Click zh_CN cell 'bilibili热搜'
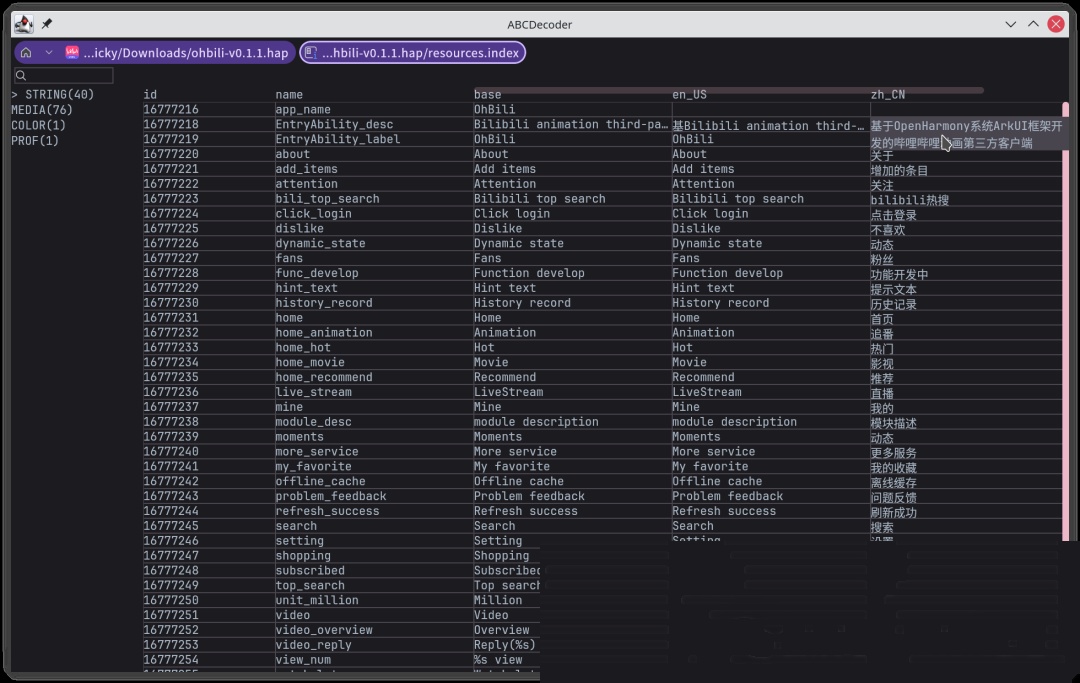This screenshot has height=683, width=1080. click(x=910, y=200)
